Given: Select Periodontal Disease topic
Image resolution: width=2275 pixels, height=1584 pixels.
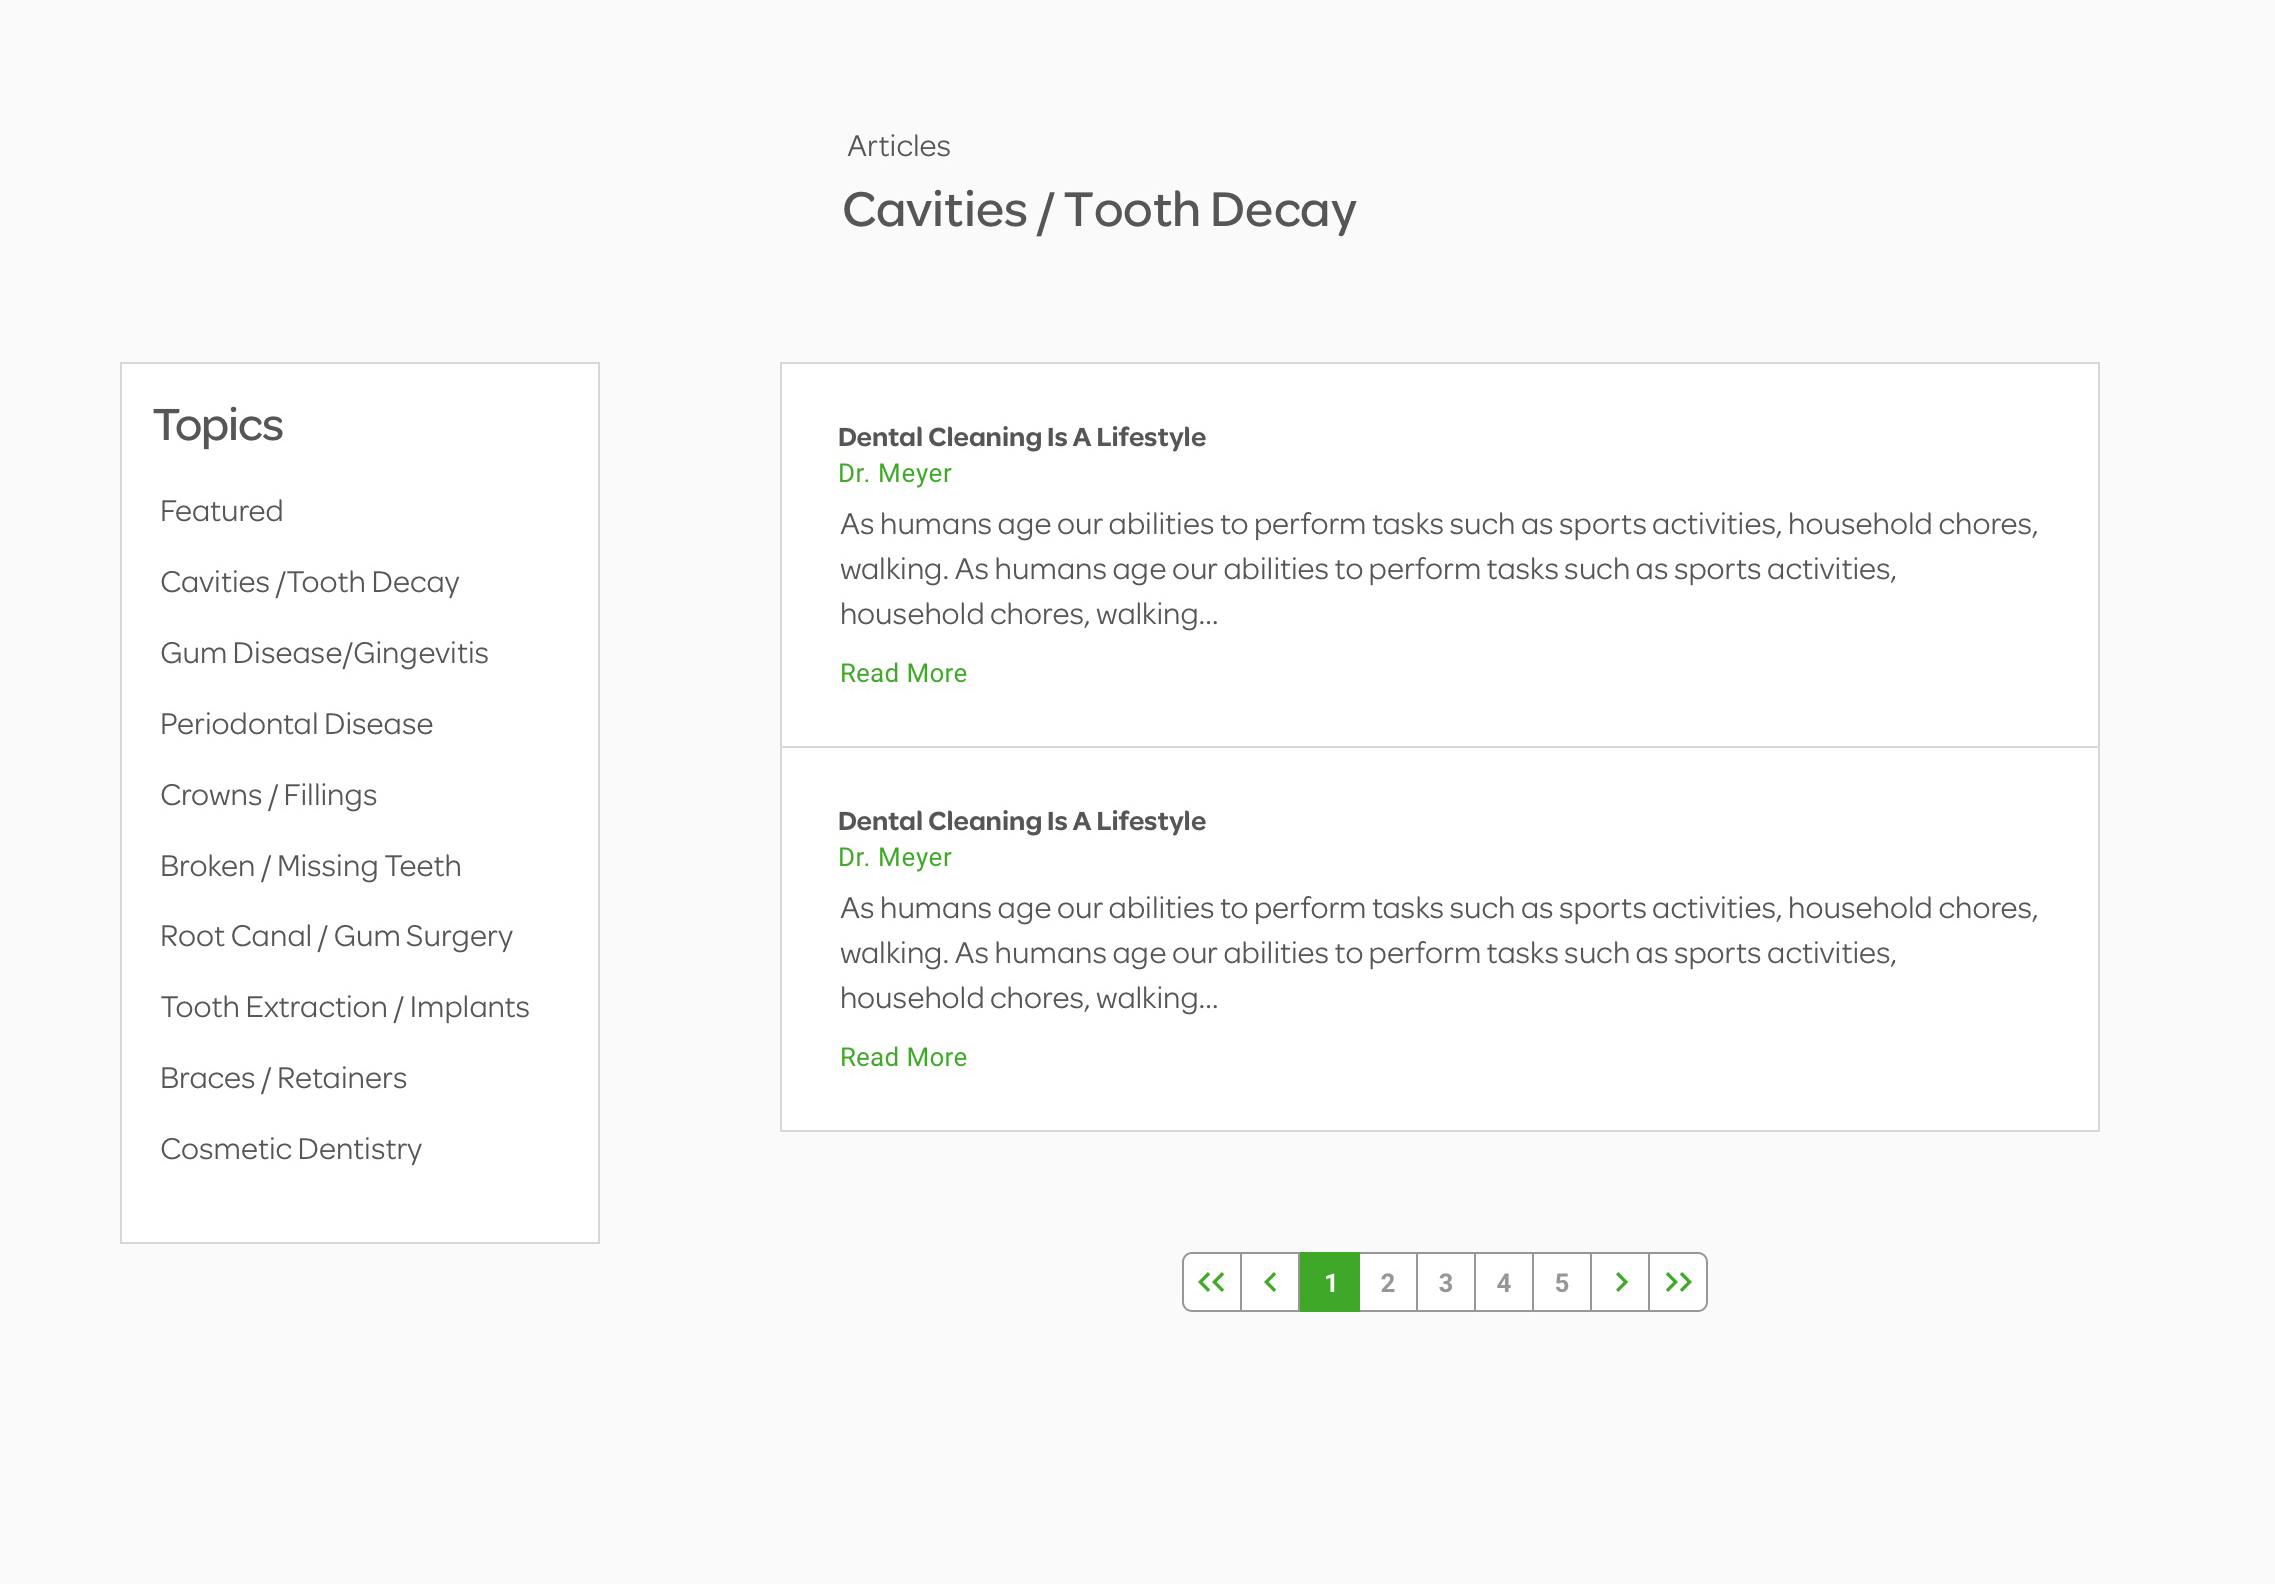Looking at the screenshot, I should pyautogui.click(x=296, y=724).
